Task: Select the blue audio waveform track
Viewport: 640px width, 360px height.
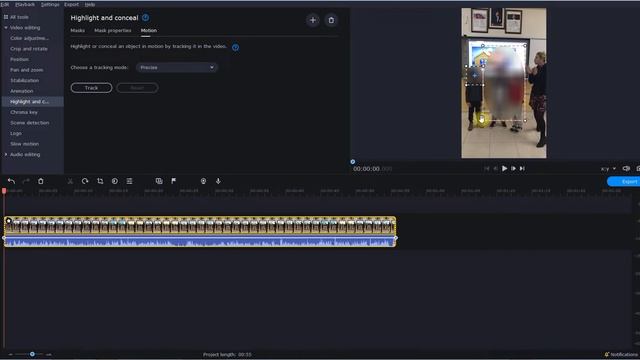Action: 200,242
